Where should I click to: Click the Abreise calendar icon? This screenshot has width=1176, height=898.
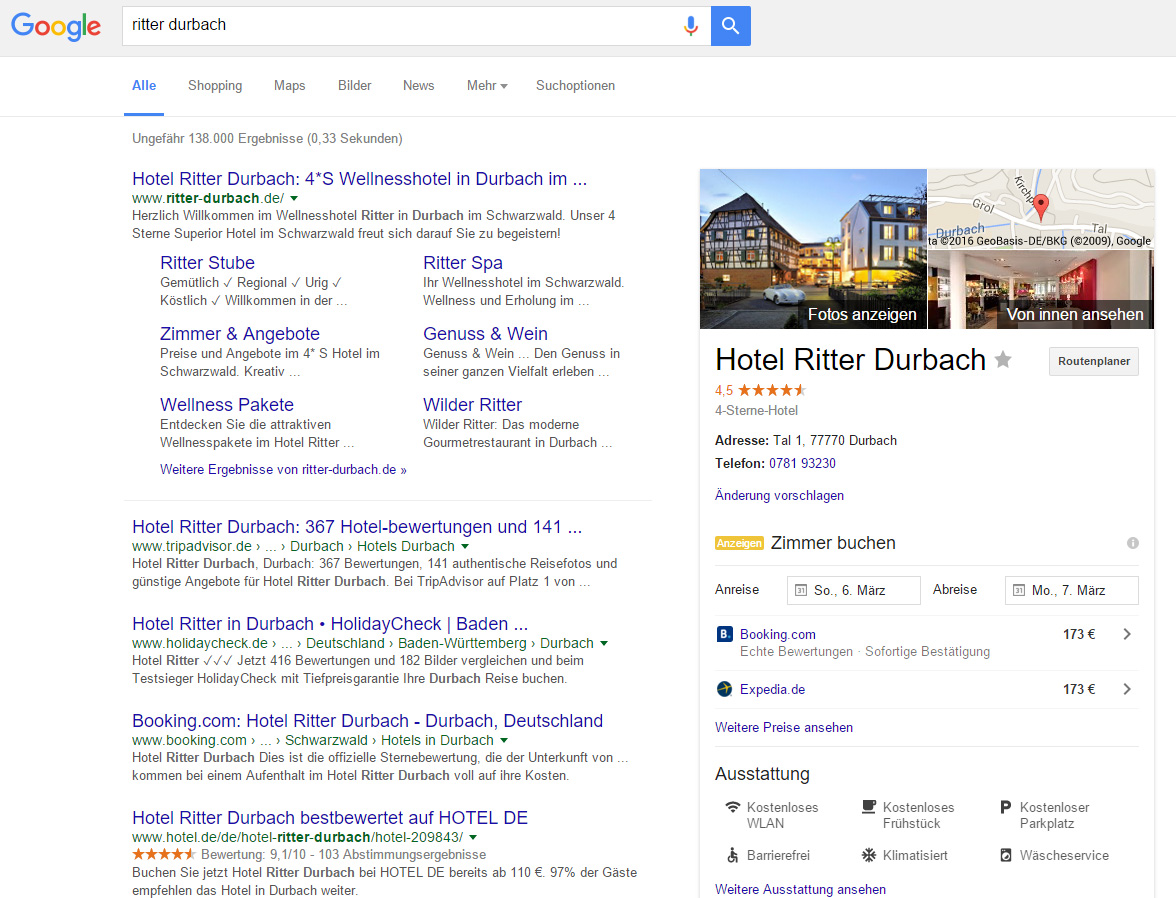1018,590
